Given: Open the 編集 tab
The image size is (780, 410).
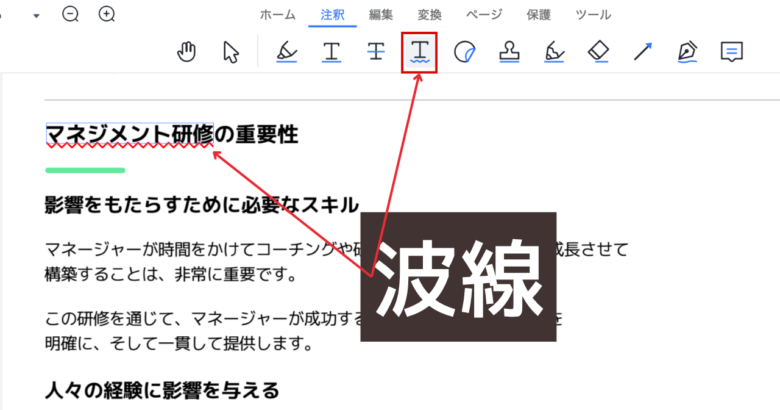Looking at the screenshot, I should tap(381, 15).
